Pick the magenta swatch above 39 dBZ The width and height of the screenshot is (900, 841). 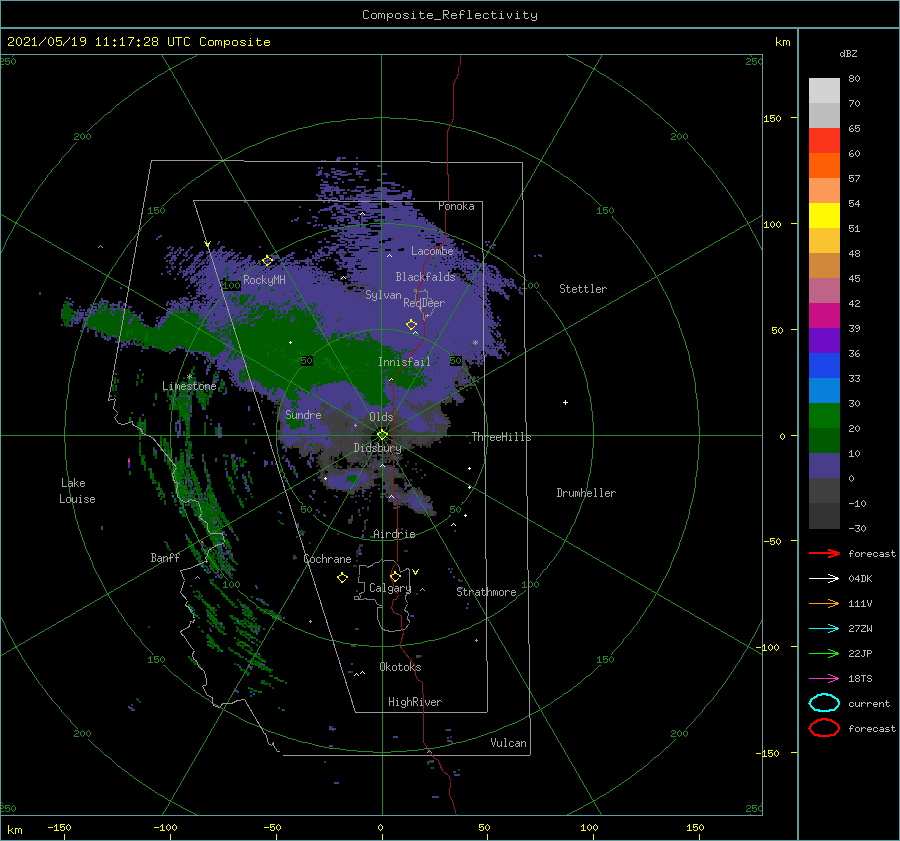(x=824, y=315)
